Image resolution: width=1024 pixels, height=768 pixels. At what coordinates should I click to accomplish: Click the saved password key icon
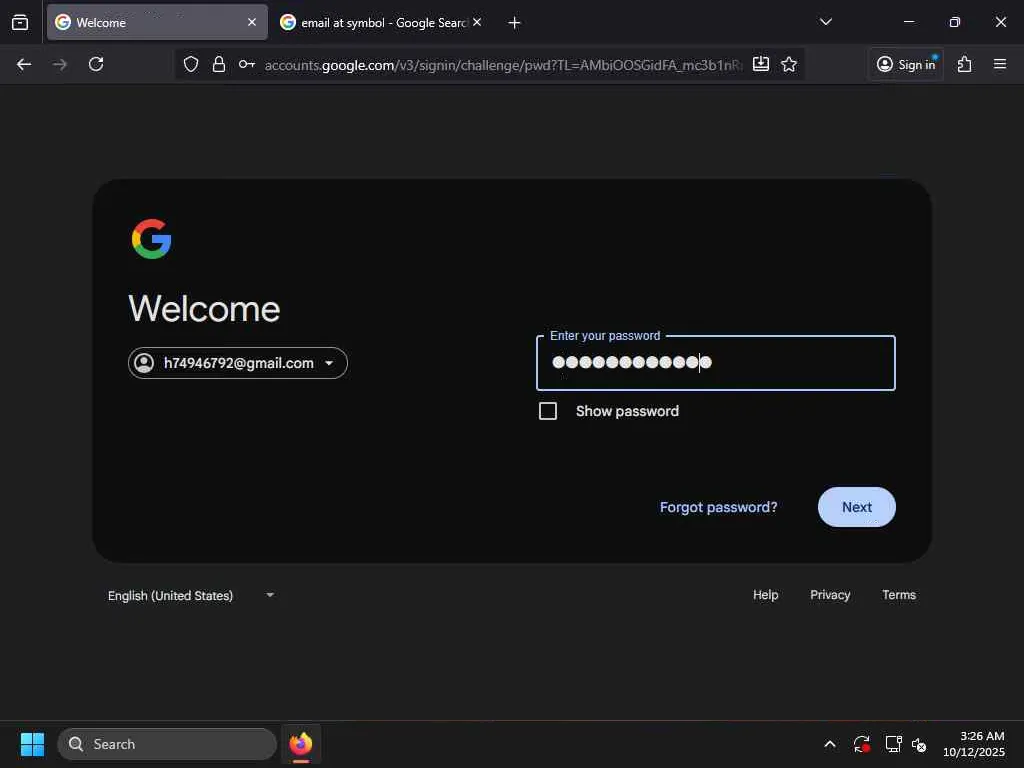pyautogui.click(x=247, y=64)
